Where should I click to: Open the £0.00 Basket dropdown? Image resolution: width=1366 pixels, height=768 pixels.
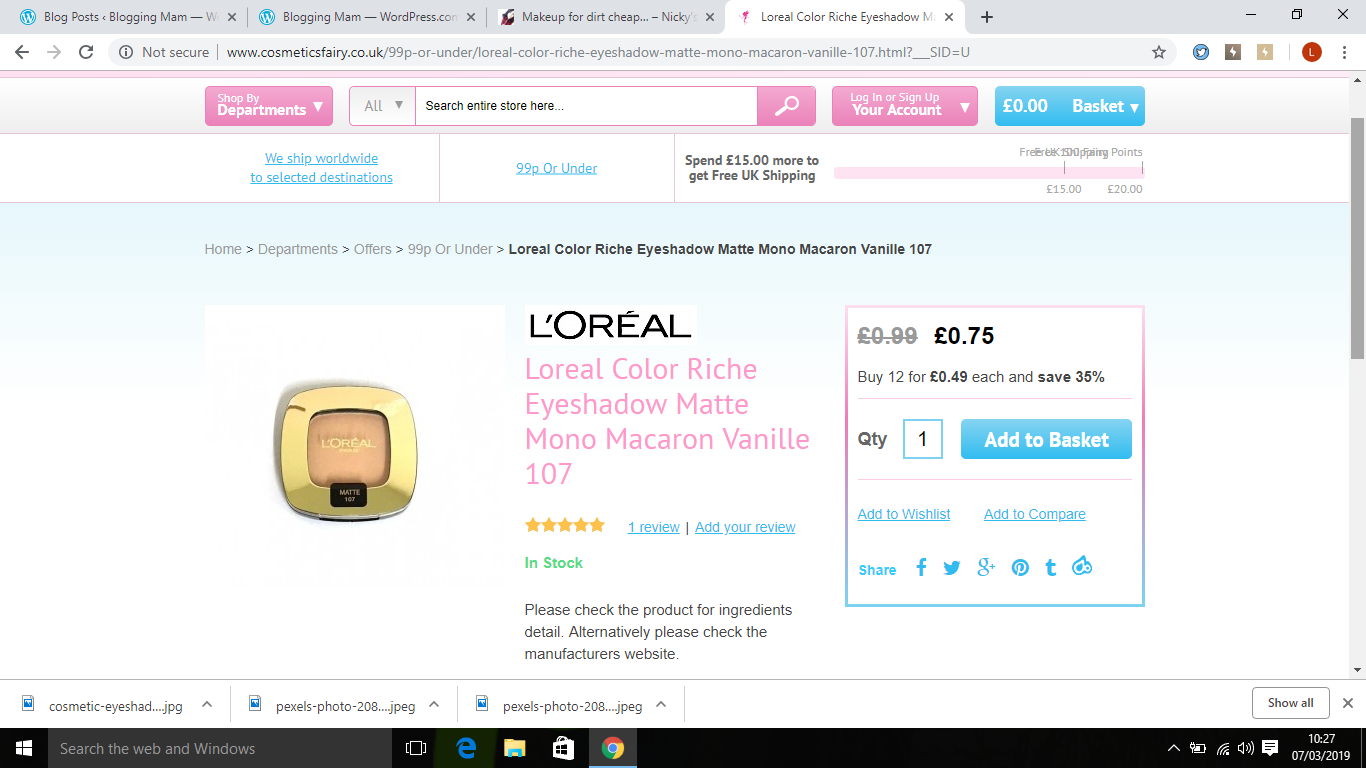tap(1070, 106)
